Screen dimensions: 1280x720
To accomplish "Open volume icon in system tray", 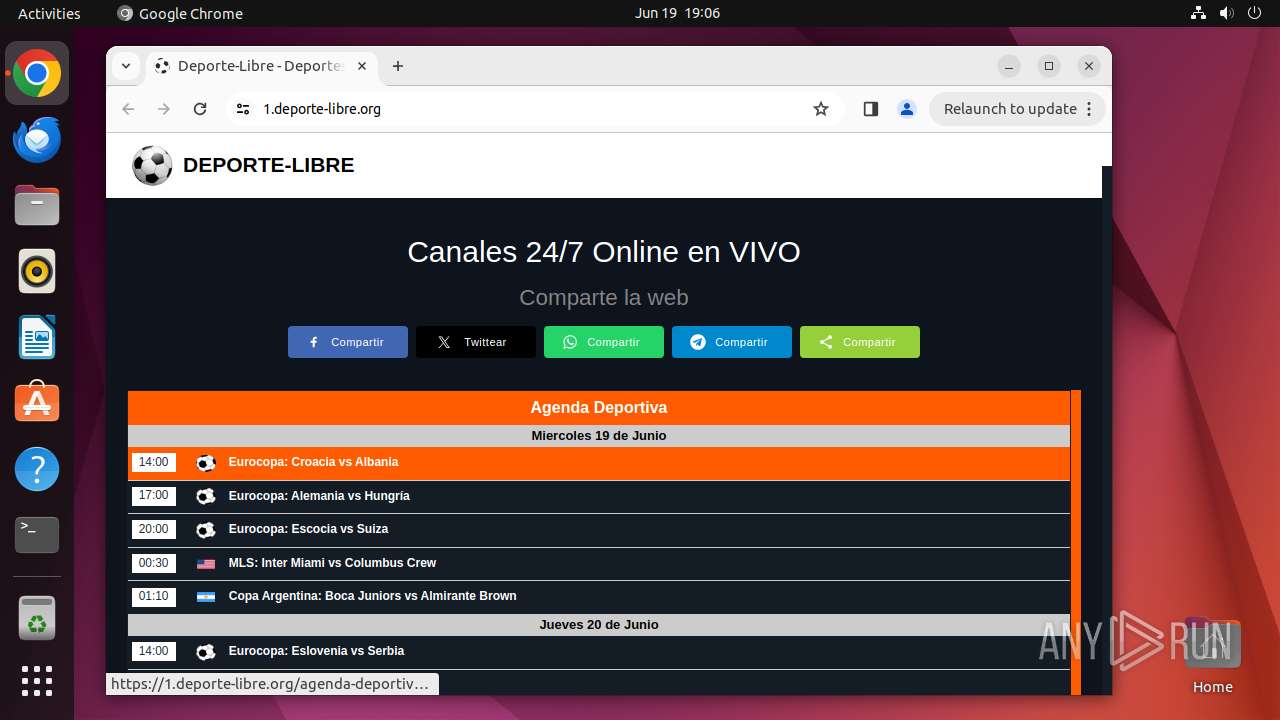I will 1226,13.
